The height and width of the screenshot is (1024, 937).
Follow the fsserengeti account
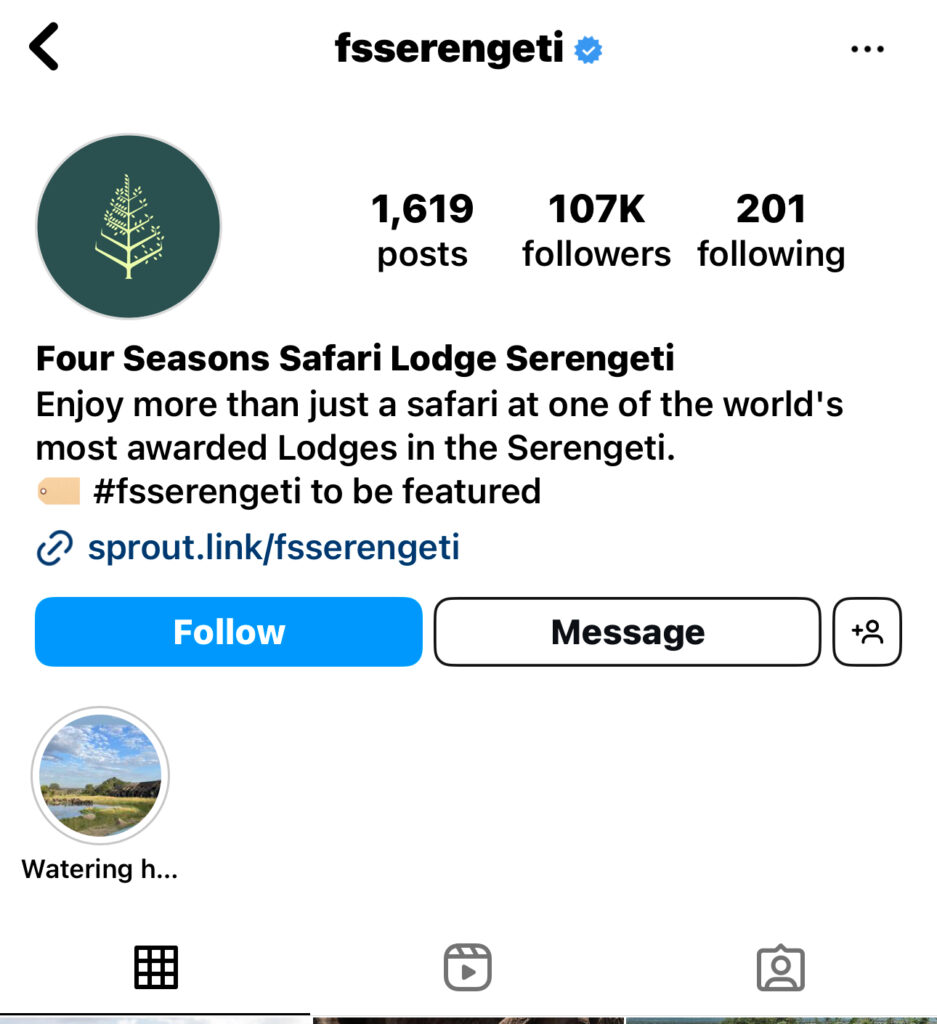point(229,632)
